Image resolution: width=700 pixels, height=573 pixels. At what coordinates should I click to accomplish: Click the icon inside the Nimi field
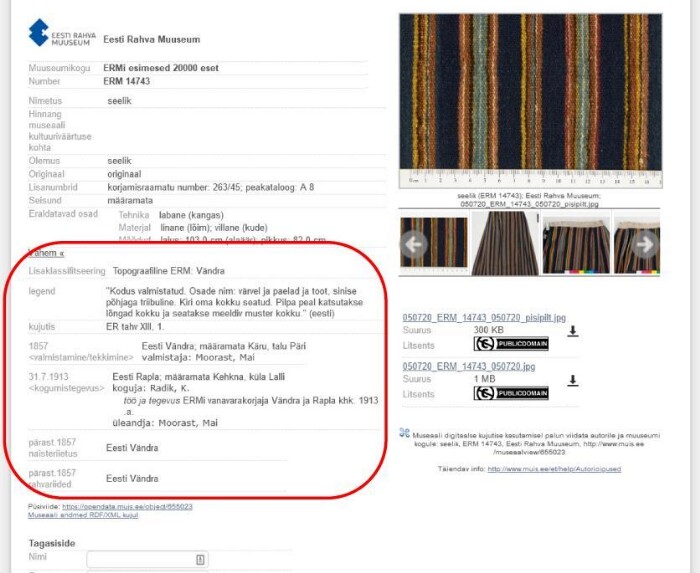coord(200,560)
